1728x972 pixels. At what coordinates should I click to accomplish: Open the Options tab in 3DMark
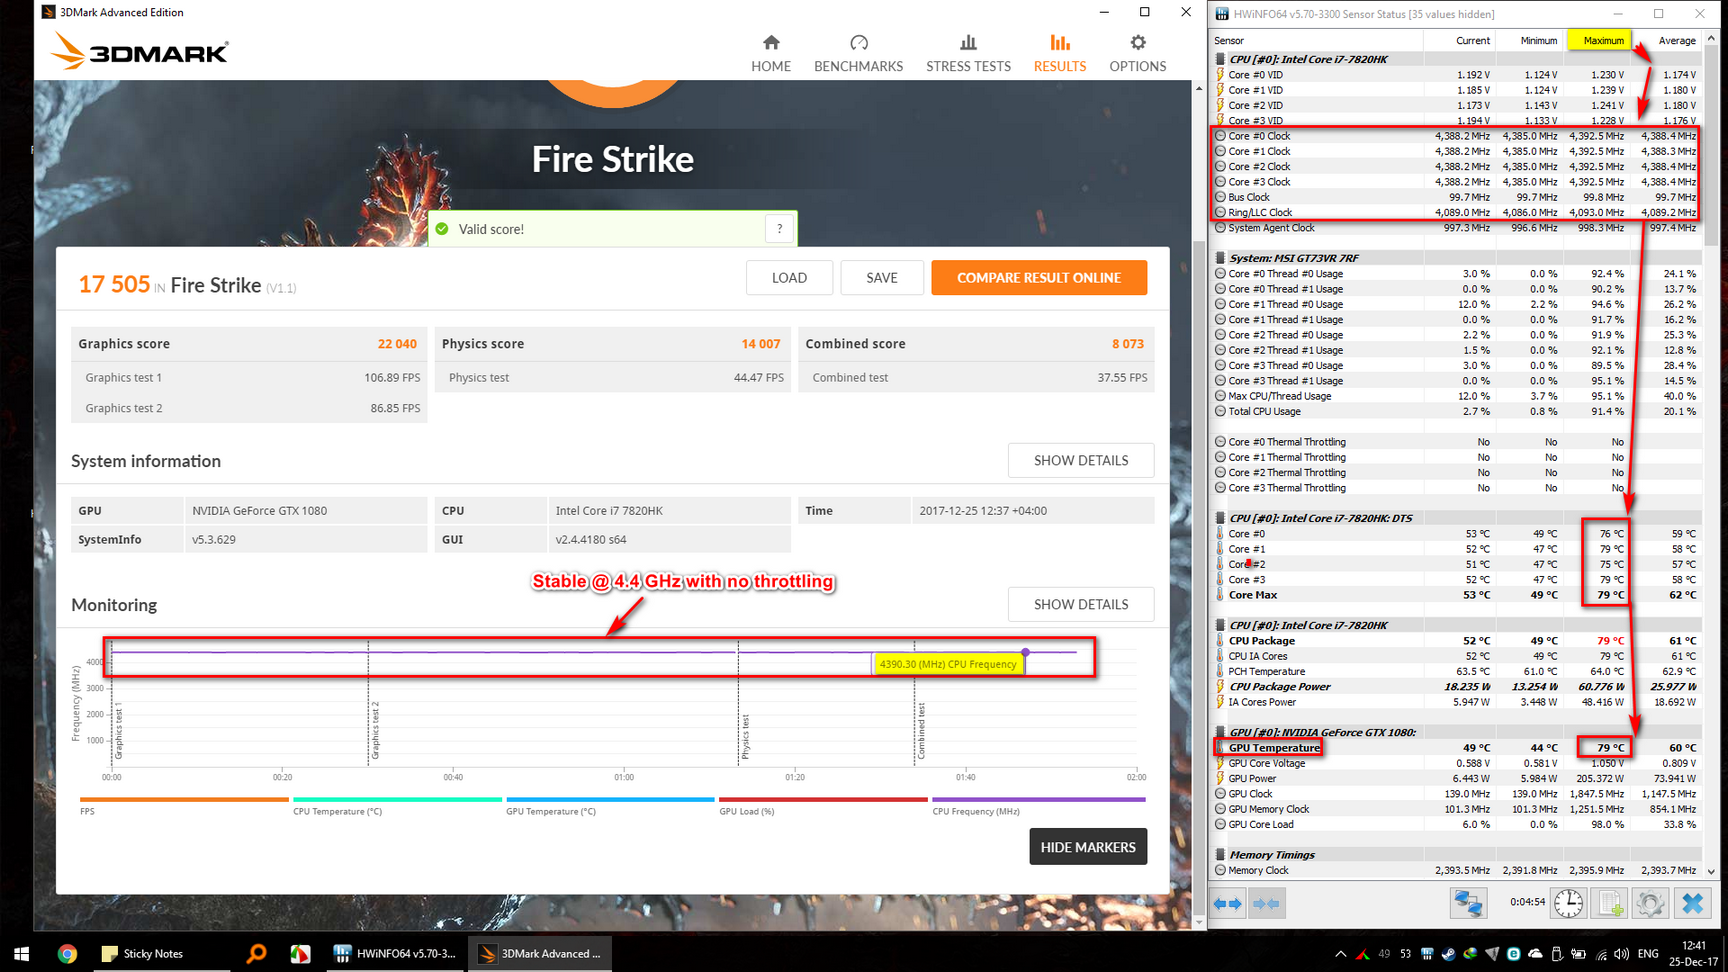(1137, 54)
